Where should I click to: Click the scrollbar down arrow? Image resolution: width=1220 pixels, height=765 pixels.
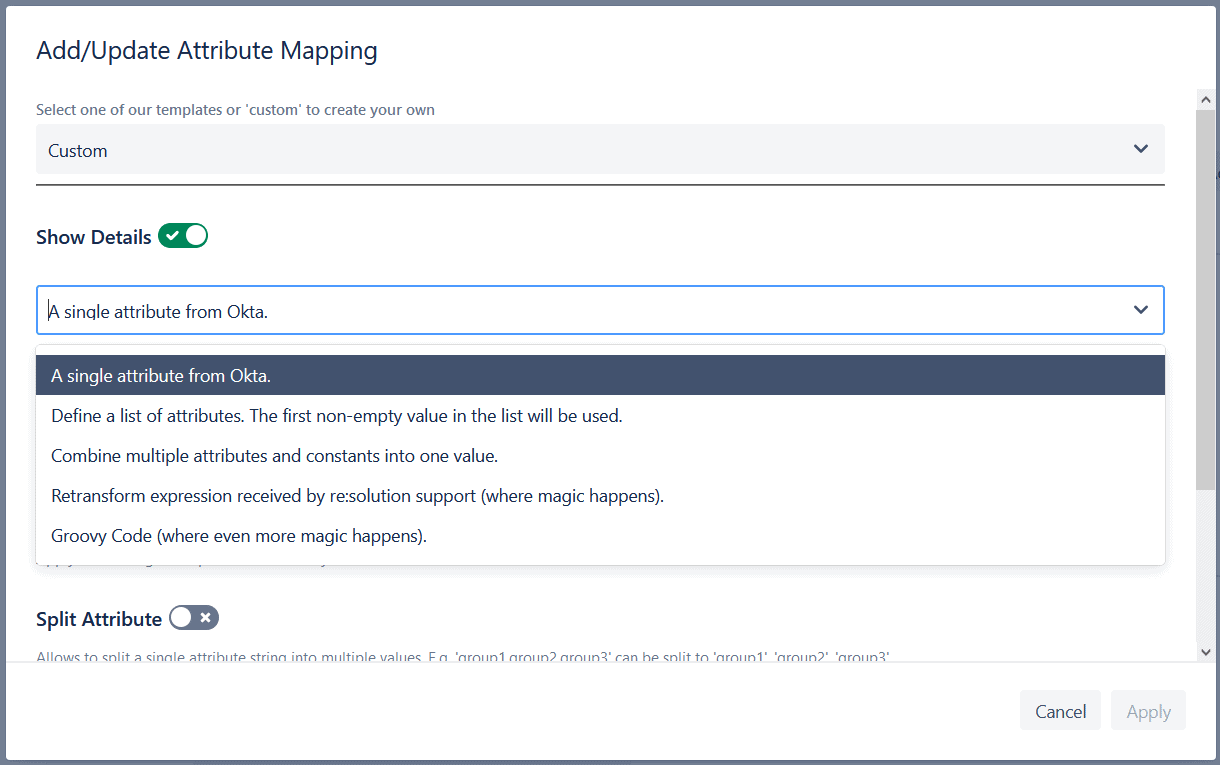point(1206,651)
